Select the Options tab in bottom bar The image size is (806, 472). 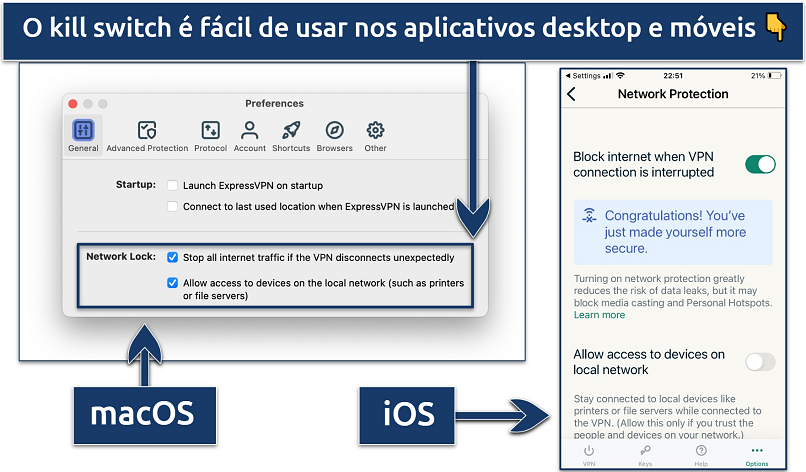(x=757, y=455)
